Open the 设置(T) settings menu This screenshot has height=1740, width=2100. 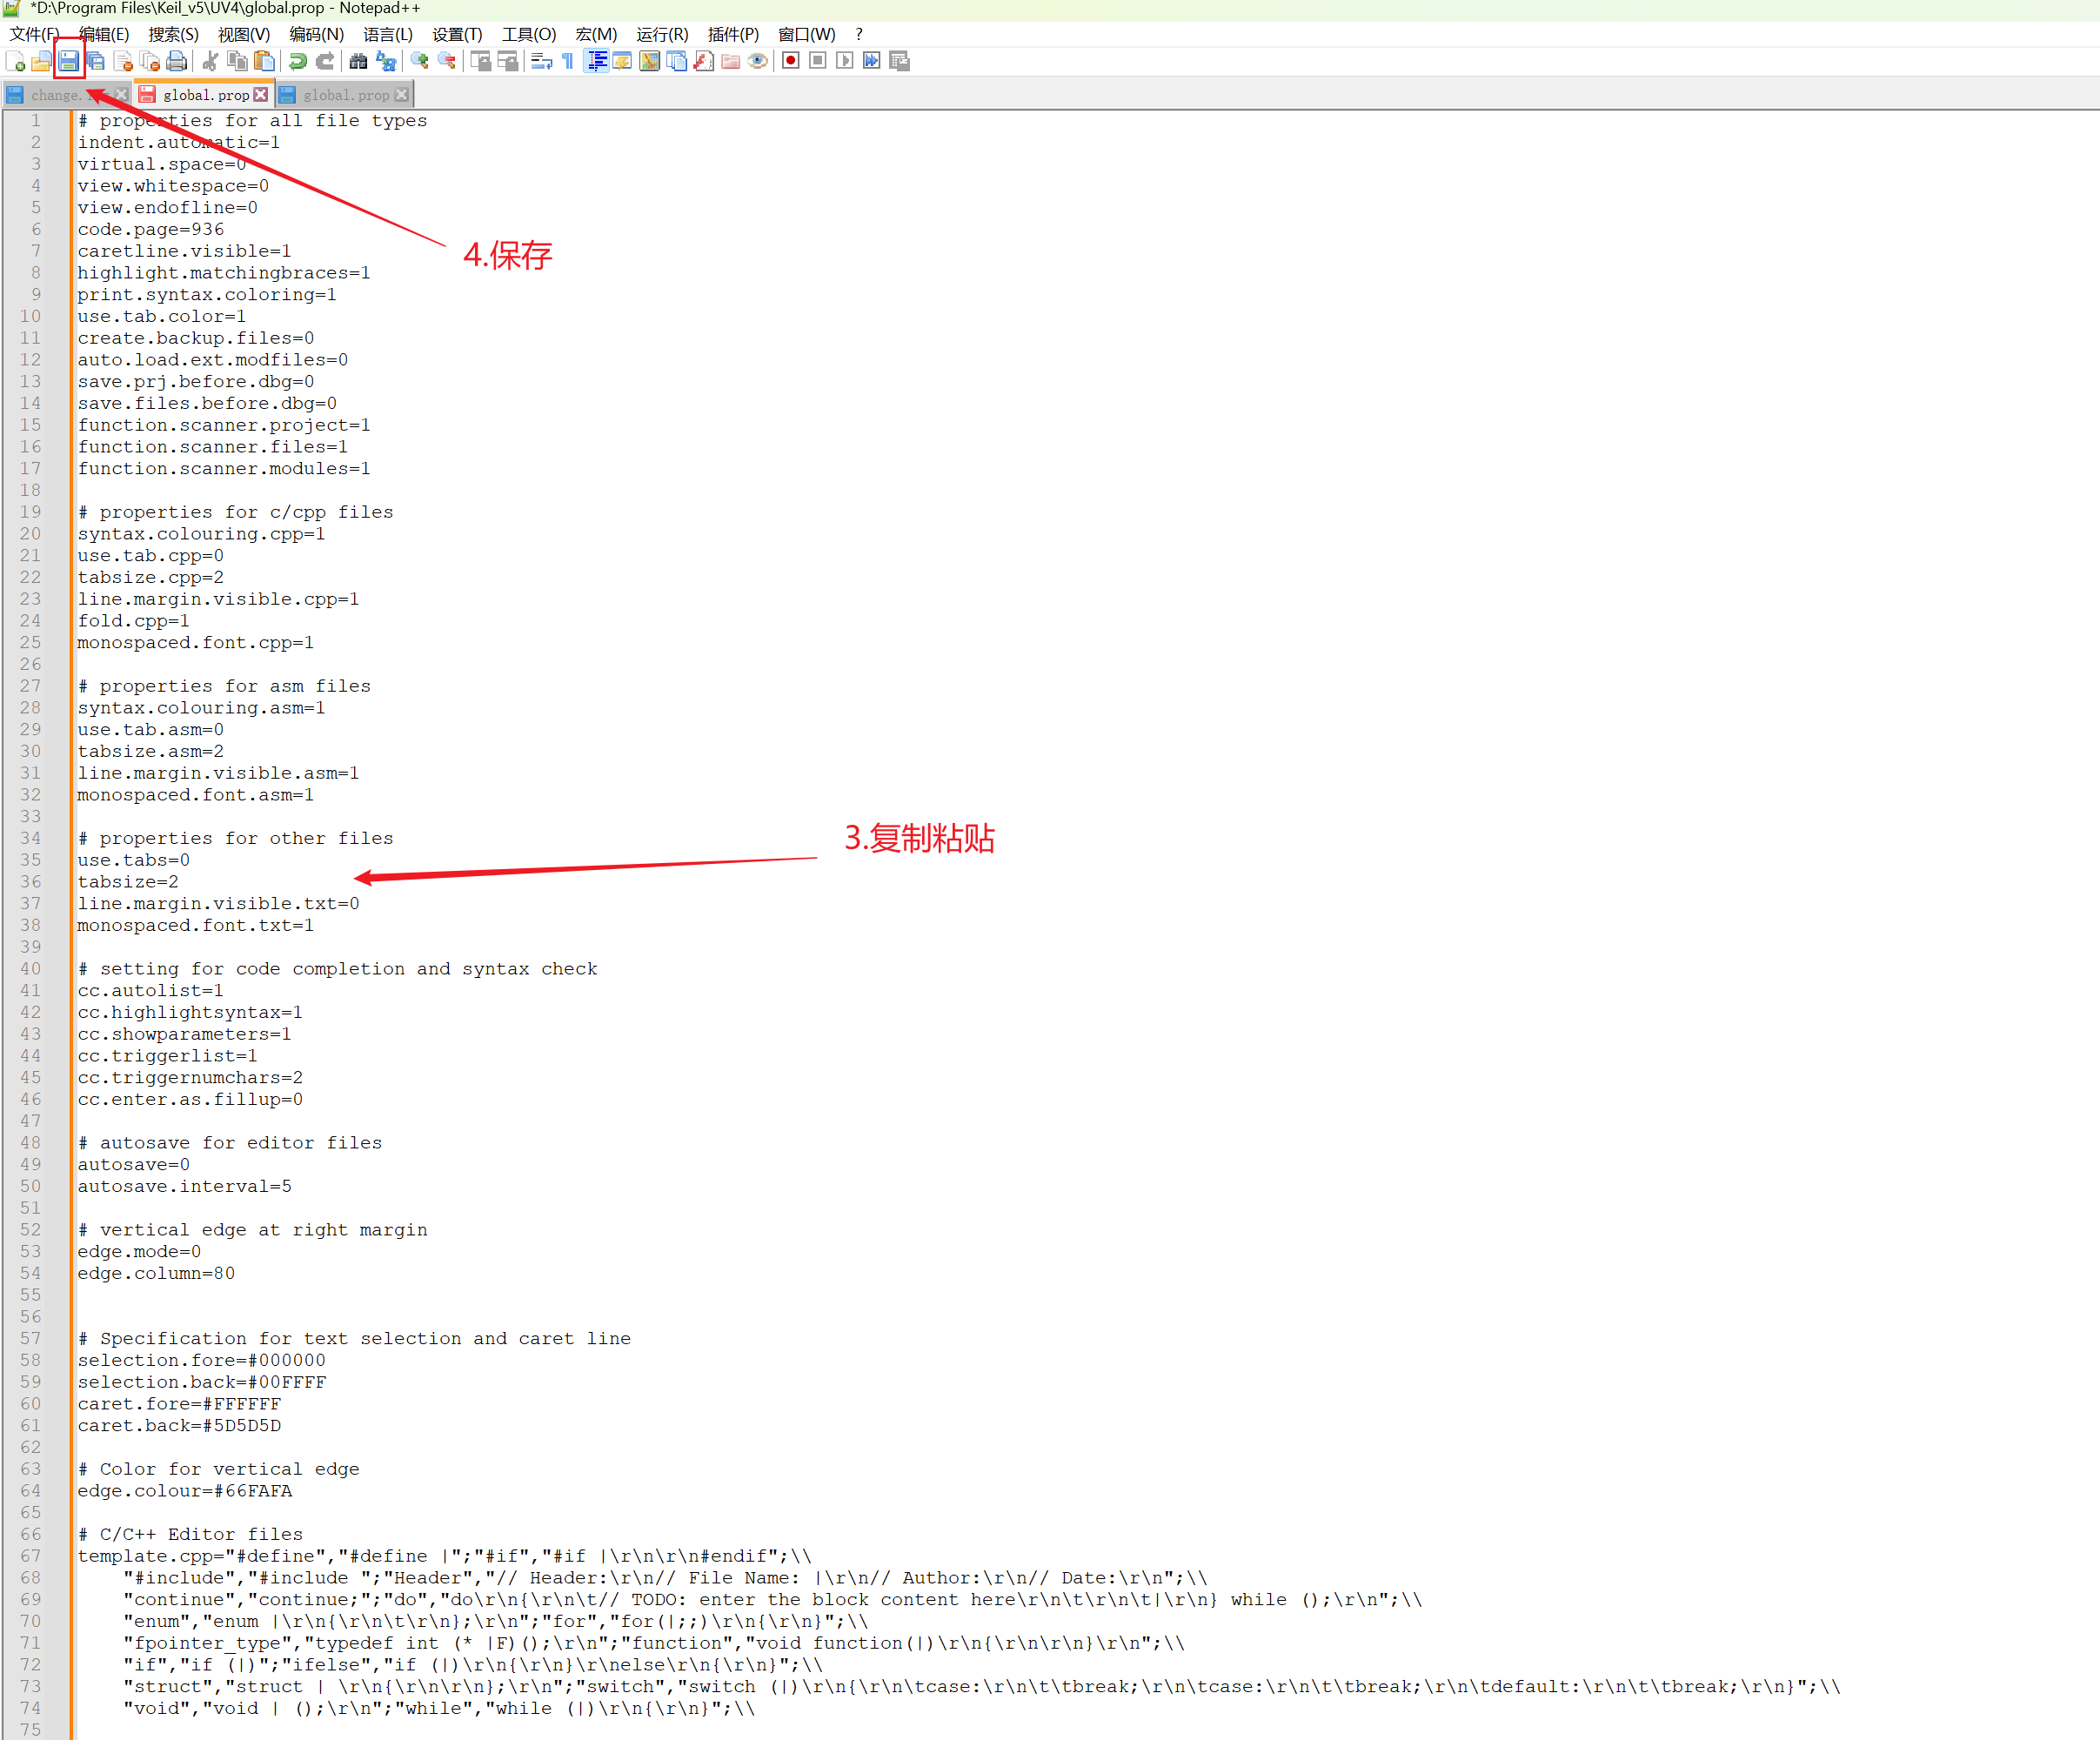point(456,34)
